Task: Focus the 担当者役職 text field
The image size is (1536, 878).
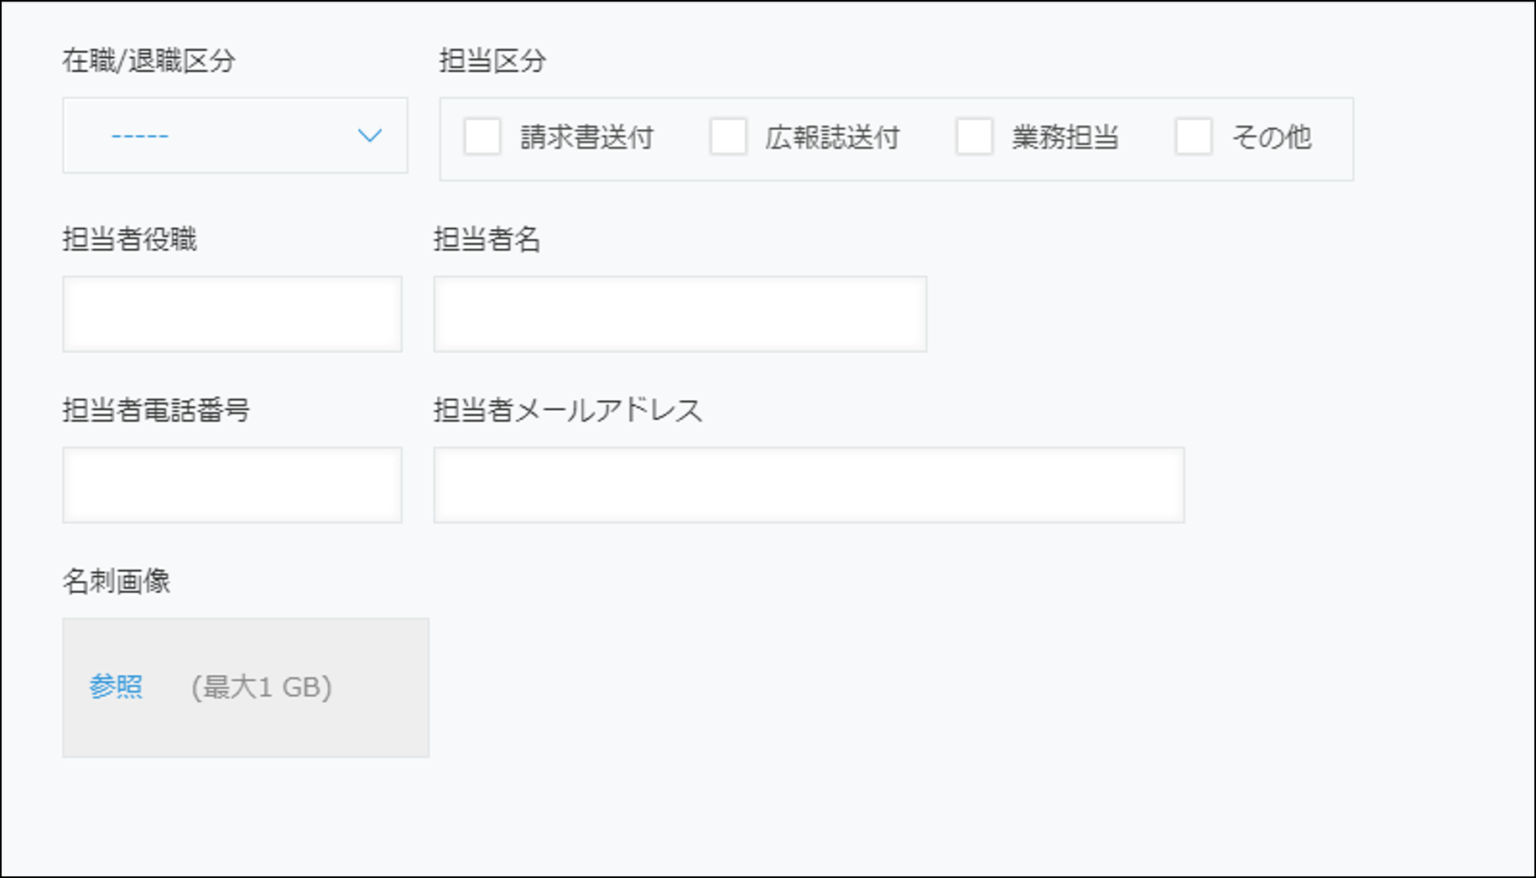Action: pos(232,314)
